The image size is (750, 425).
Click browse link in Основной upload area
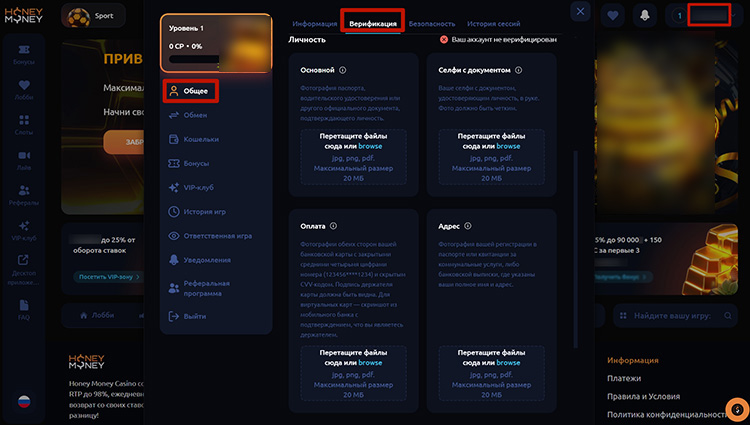coord(369,146)
